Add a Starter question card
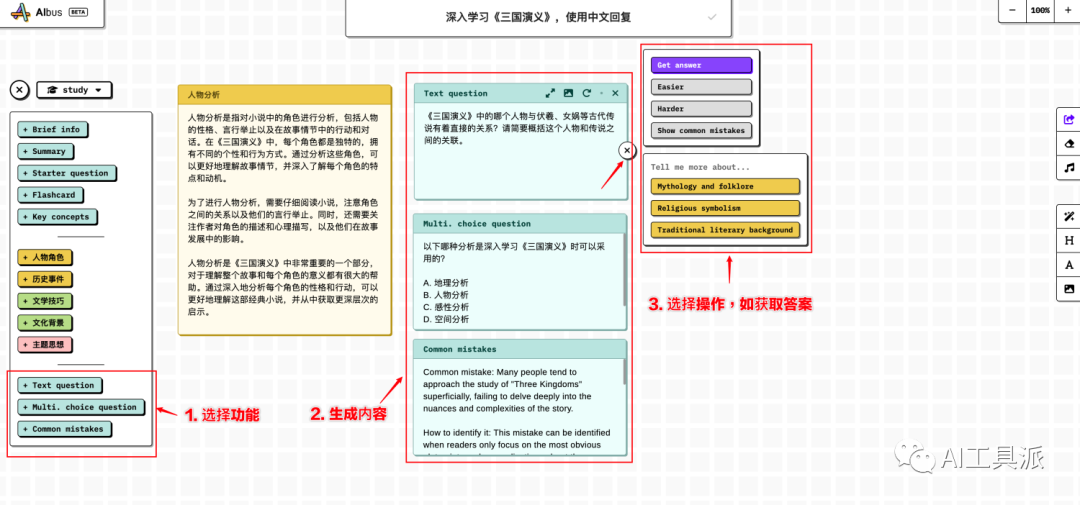The width and height of the screenshot is (1080, 505). [67, 173]
